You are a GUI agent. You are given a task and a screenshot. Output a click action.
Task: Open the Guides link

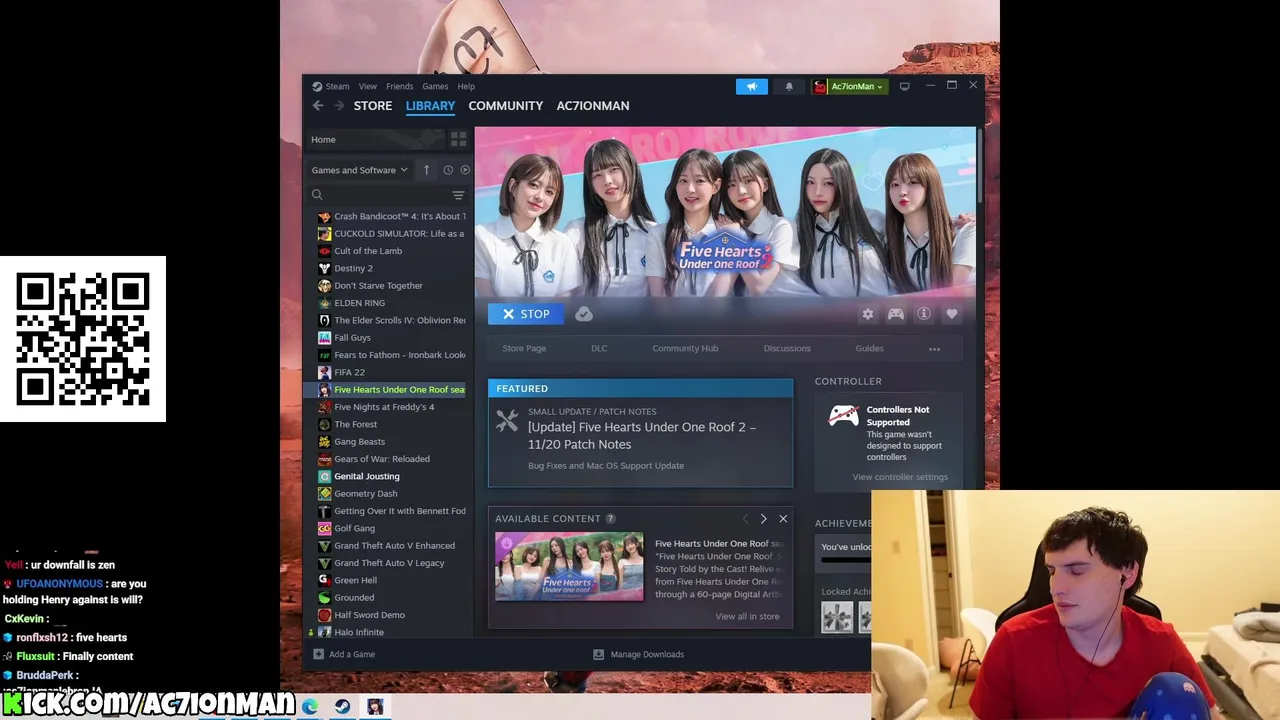(x=869, y=348)
